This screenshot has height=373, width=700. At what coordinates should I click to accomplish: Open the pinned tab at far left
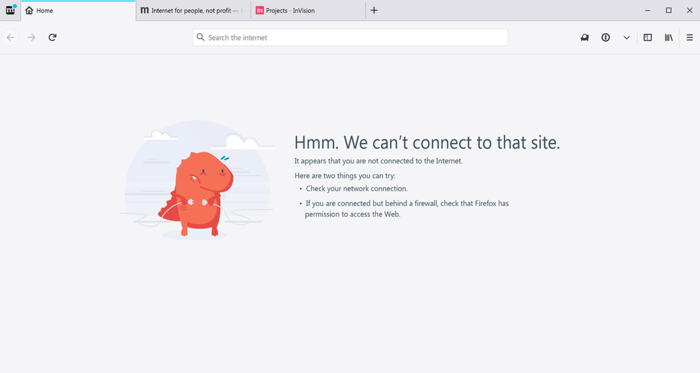[10, 10]
